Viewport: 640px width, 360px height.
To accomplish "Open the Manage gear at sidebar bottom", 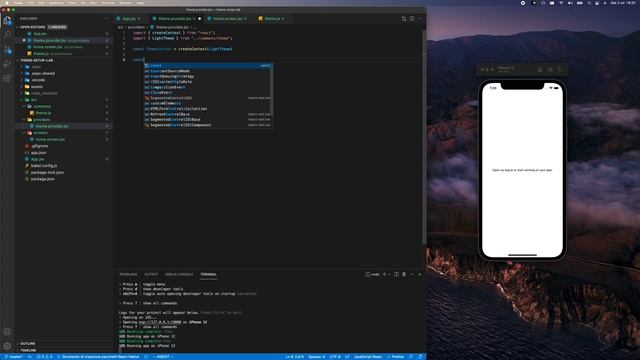I will 7,346.
